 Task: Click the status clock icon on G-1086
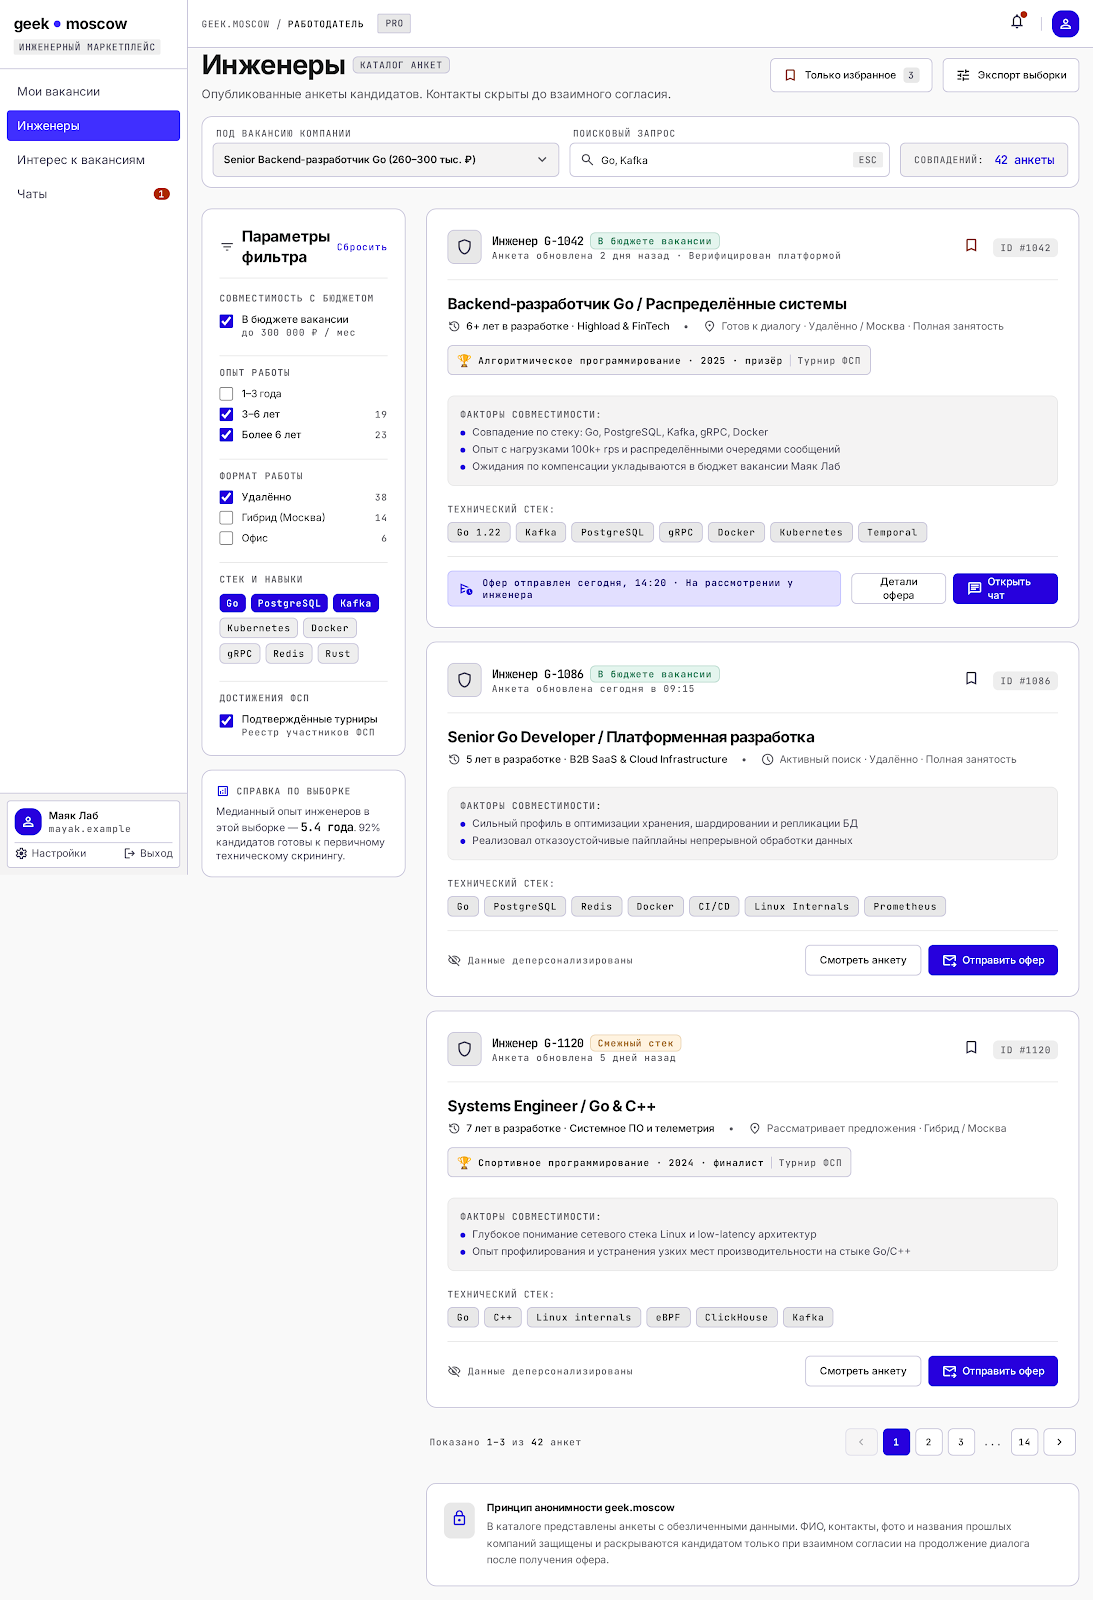click(768, 759)
